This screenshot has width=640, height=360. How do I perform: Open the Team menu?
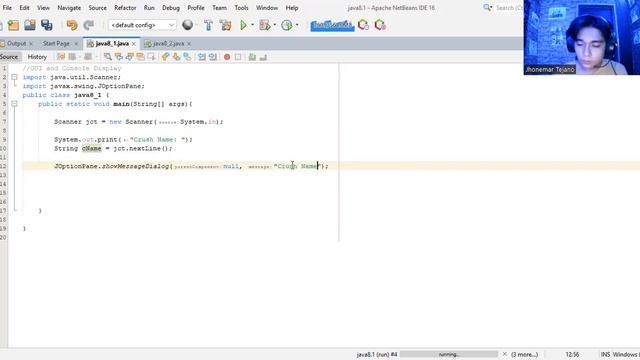[x=219, y=8]
